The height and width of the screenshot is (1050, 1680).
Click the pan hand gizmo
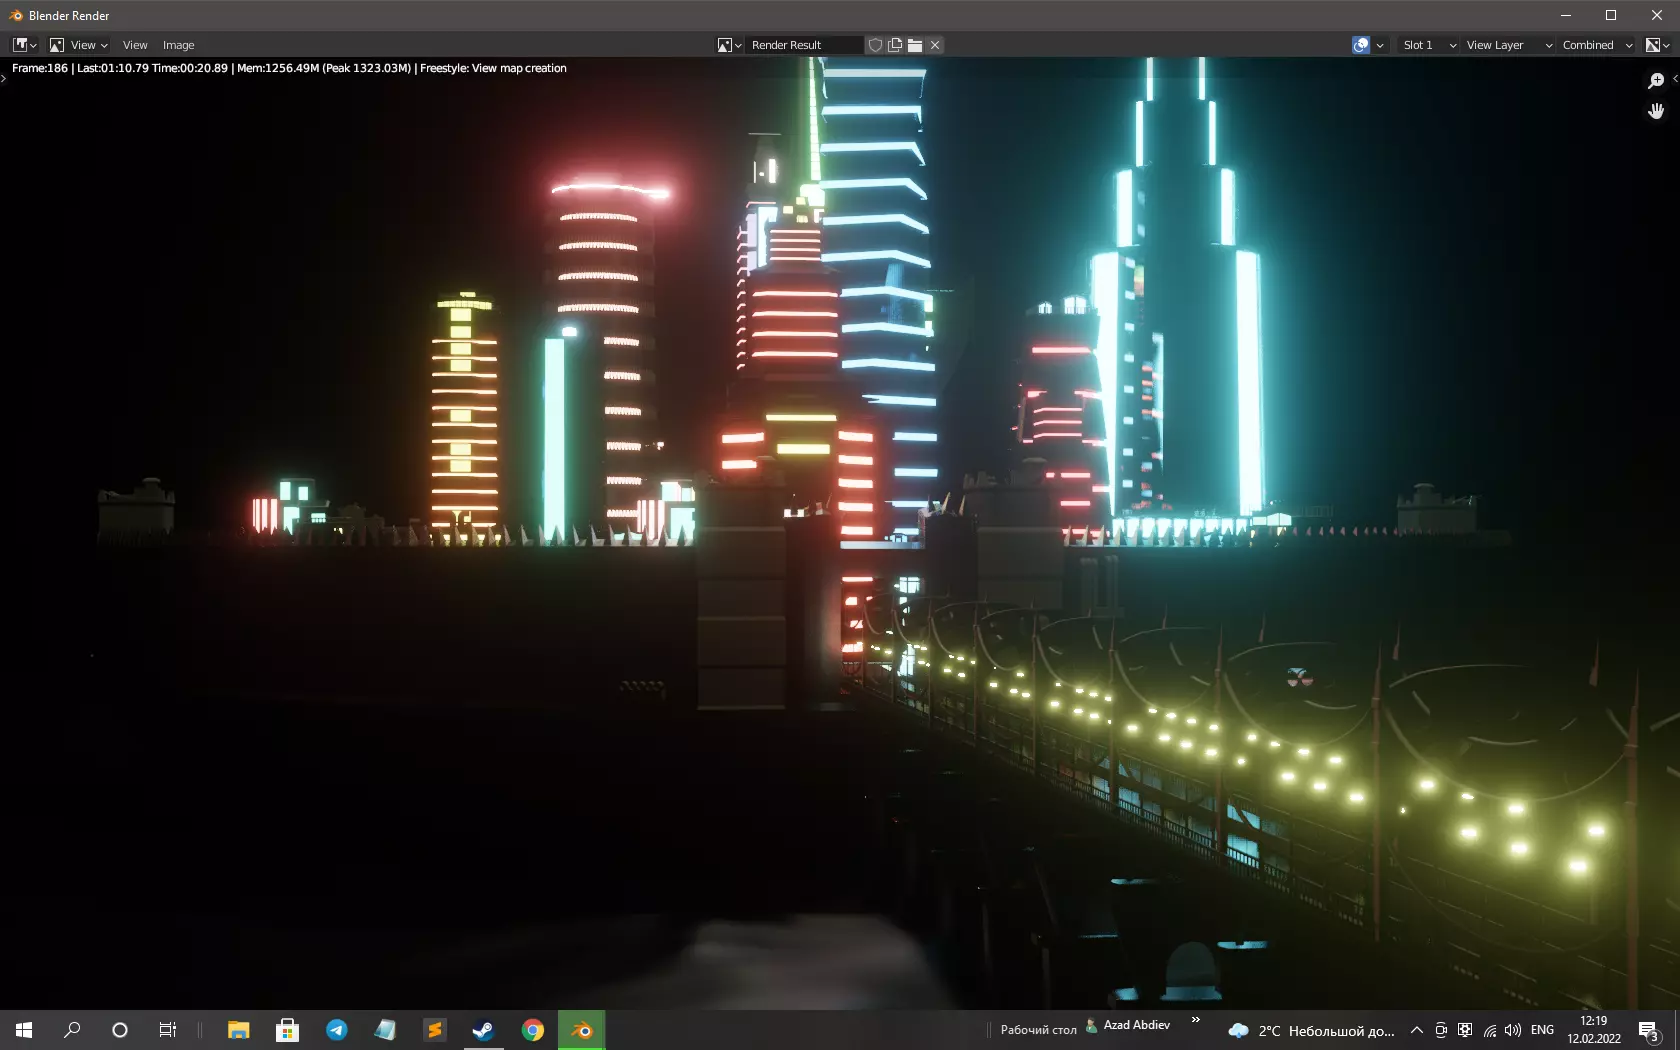pyautogui.click(x=1656, y=111)
